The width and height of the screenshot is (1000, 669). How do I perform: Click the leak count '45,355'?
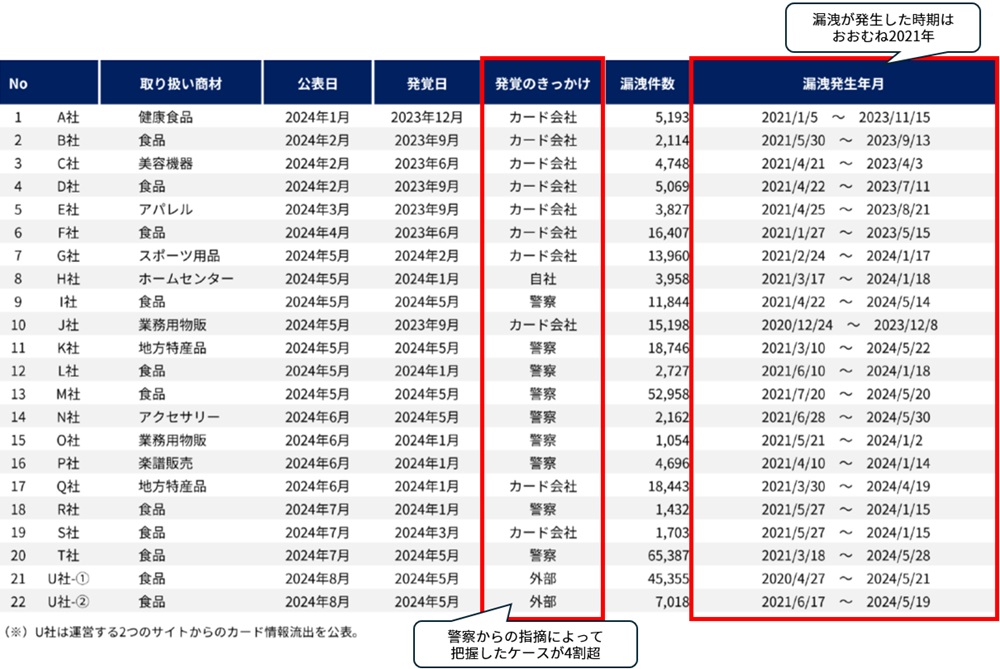pos(668,578)
